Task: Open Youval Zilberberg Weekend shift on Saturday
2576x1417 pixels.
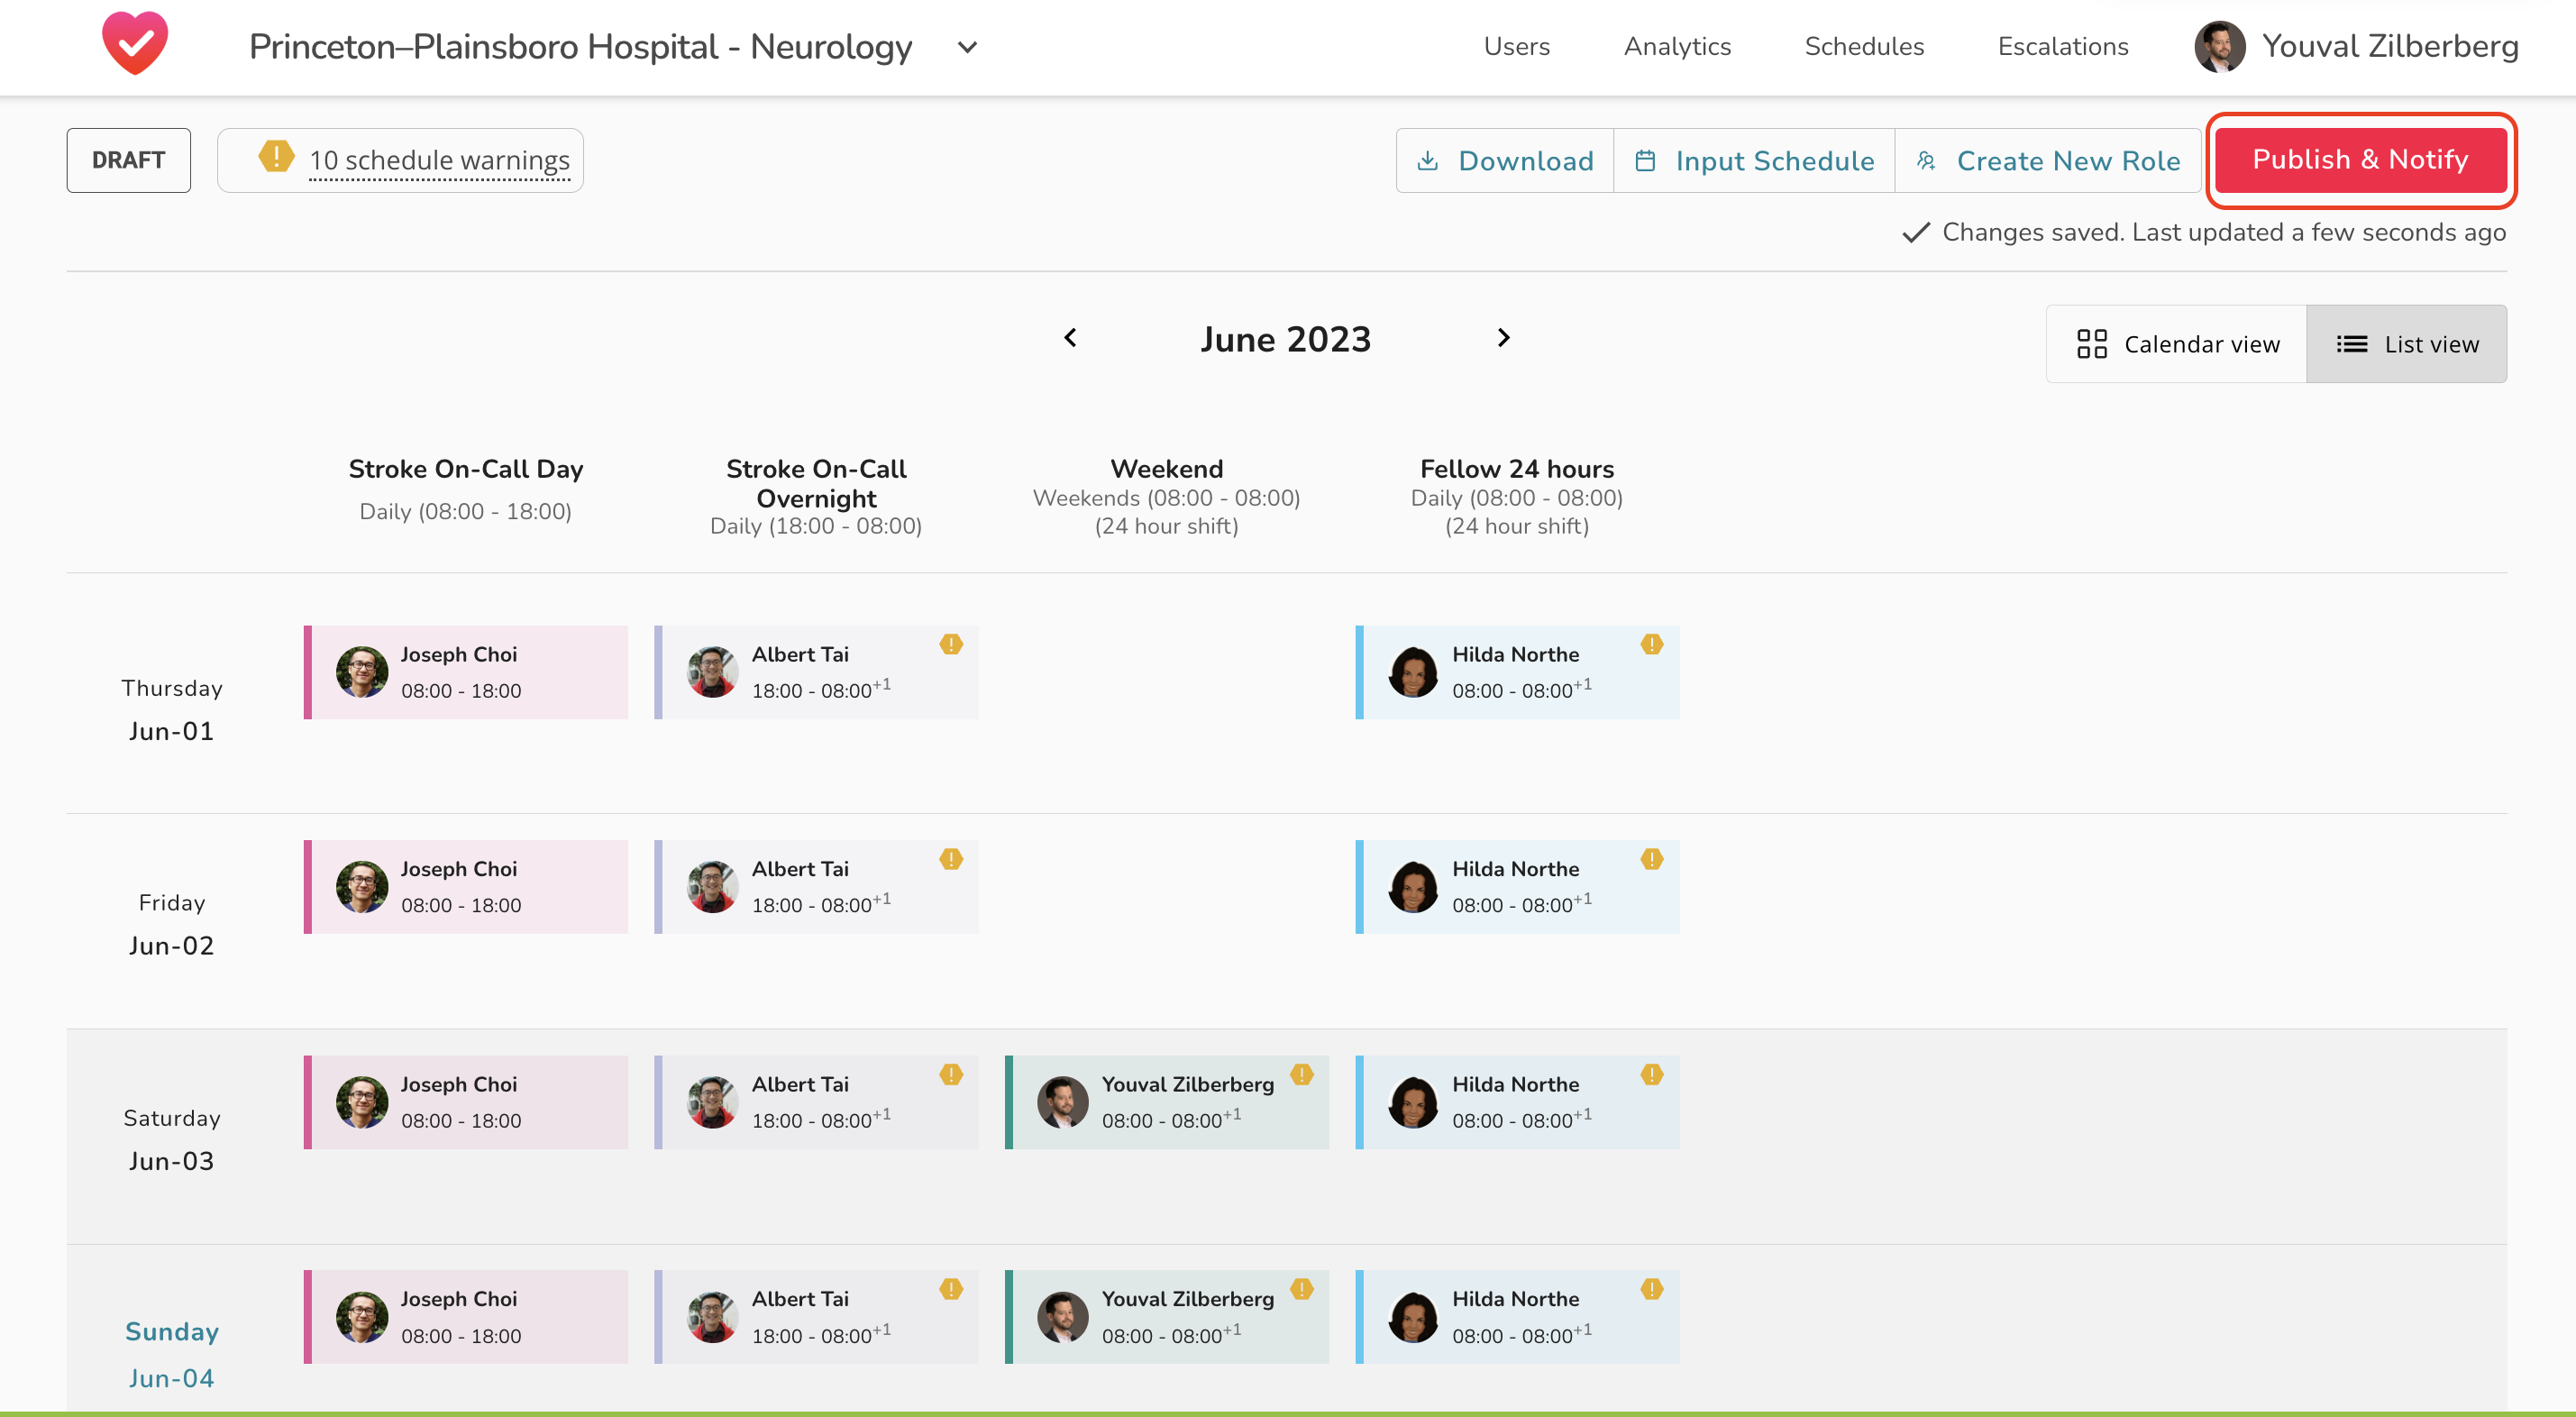Action: click(1167, 1102)
